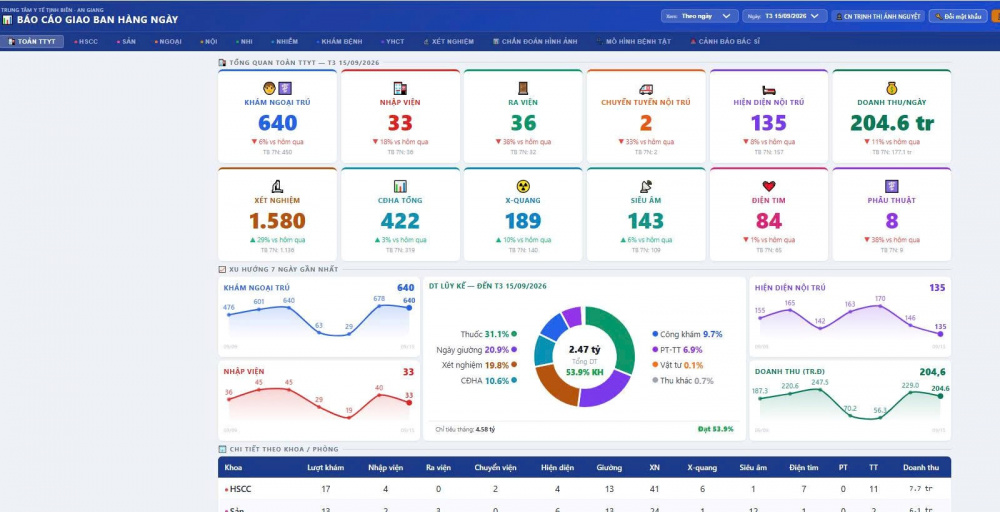
Task: Click the Đổi mật khẩu button
Action: click(958, 16)
